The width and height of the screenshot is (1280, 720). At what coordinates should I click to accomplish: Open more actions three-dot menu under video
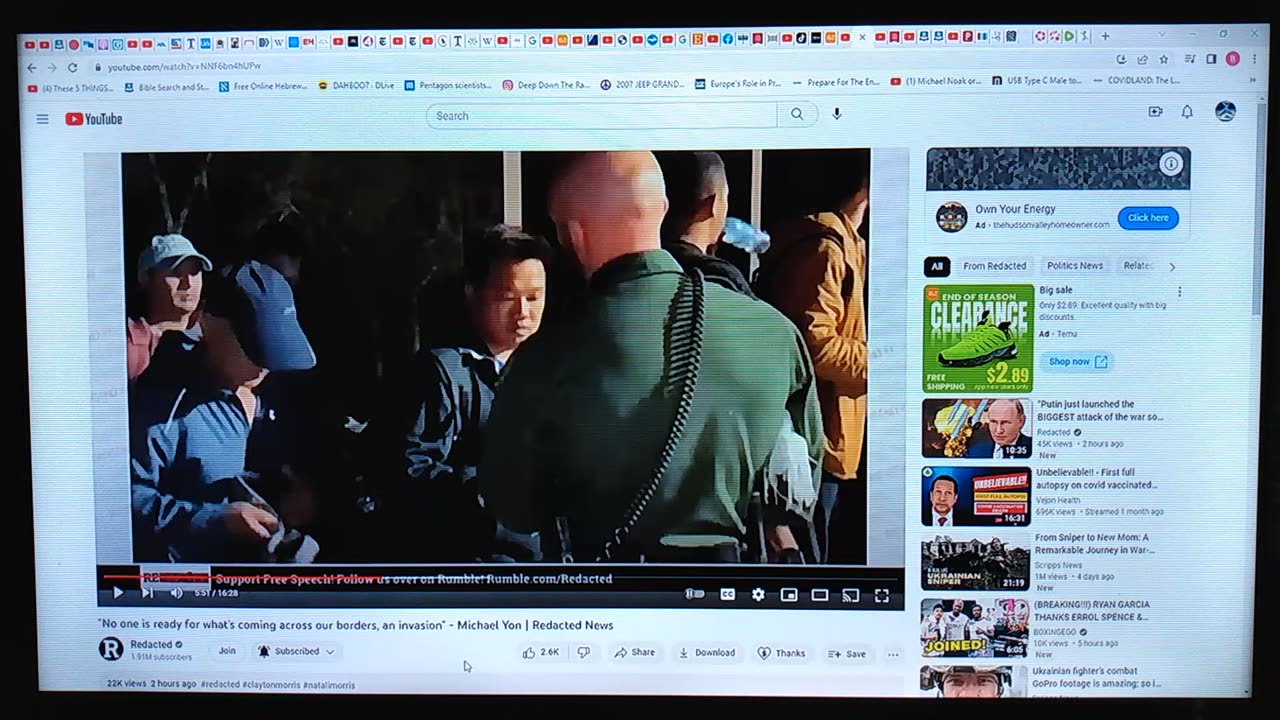point(893,655)
